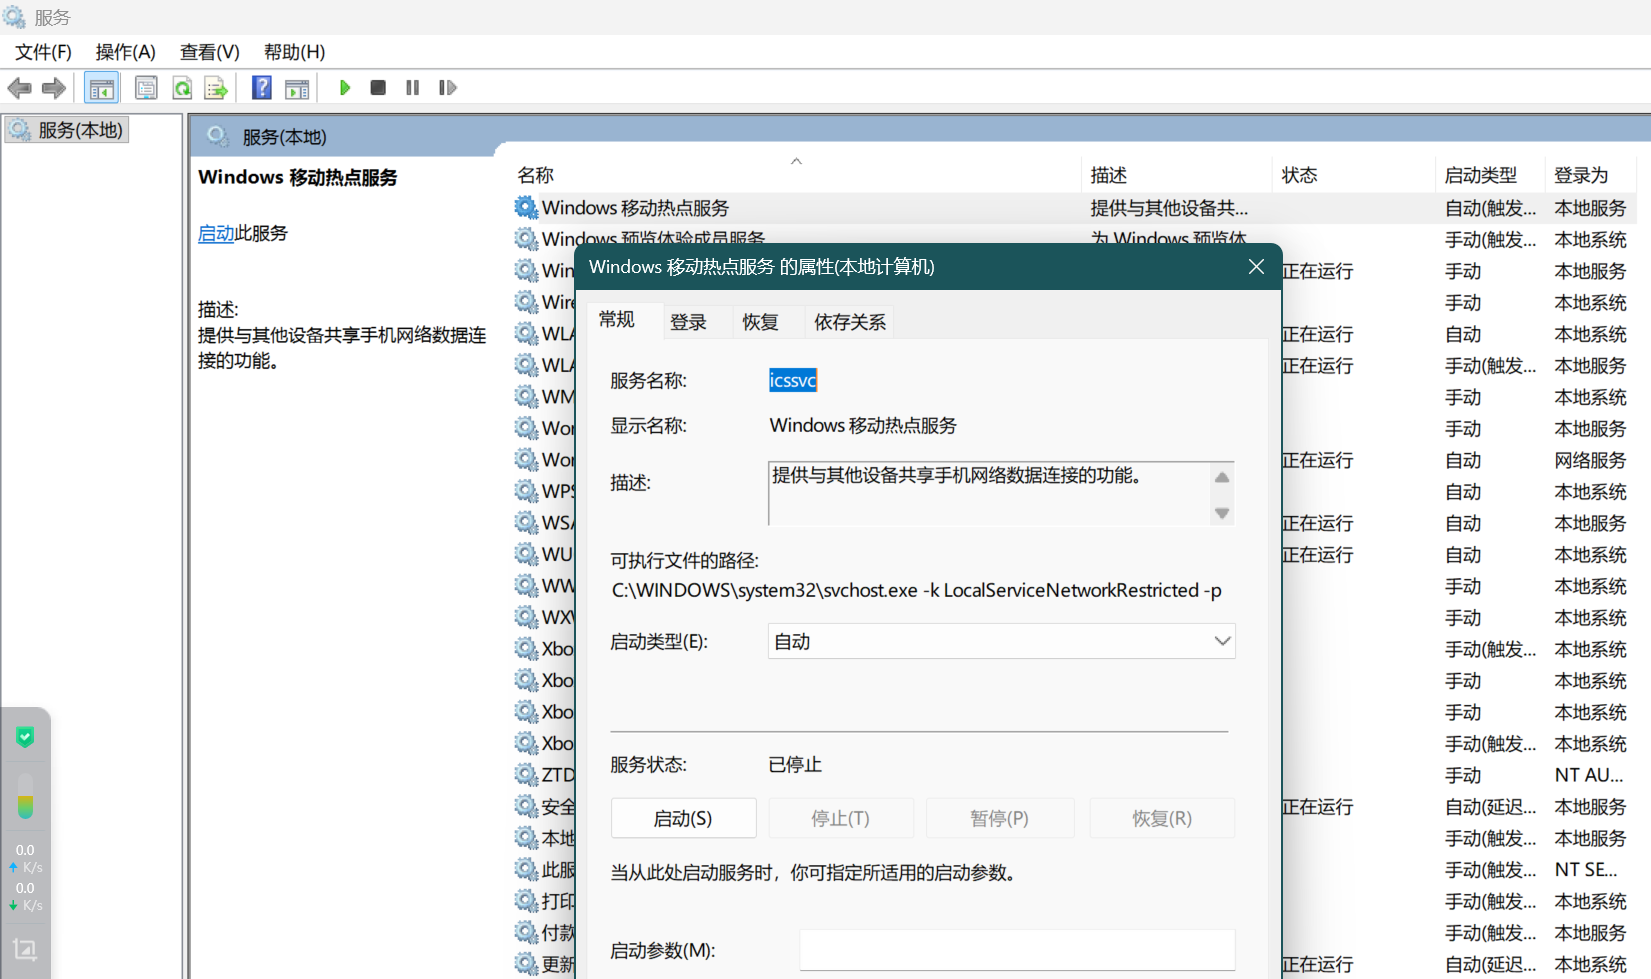Sort by the 启动类型 column header
This screenshot has height=979, width=1651.
[x=1490, y=175]
